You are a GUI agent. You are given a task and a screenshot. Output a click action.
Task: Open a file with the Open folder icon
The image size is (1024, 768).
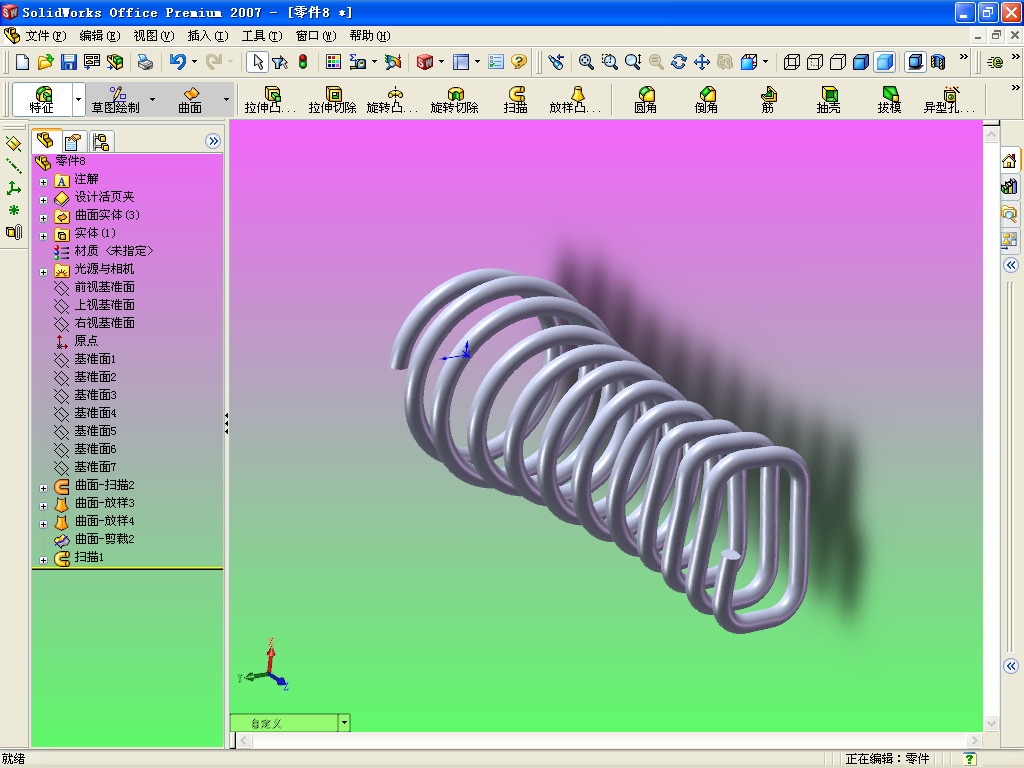click(x=45, y=62)
